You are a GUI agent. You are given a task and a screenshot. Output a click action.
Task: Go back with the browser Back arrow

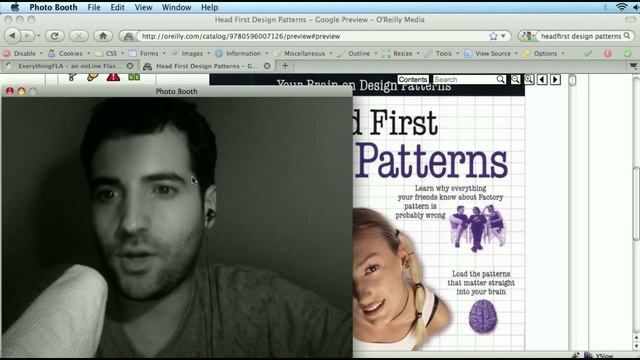click(x=12, y=36)
